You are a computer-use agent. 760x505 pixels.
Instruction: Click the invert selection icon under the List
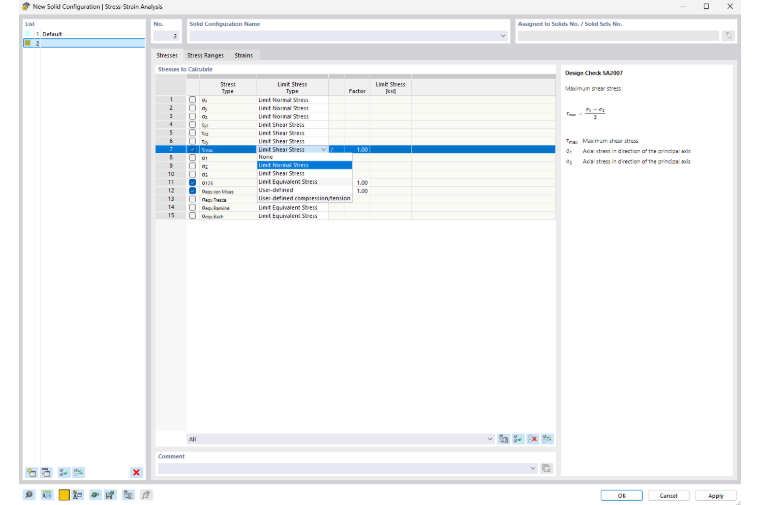click(79, 472)
